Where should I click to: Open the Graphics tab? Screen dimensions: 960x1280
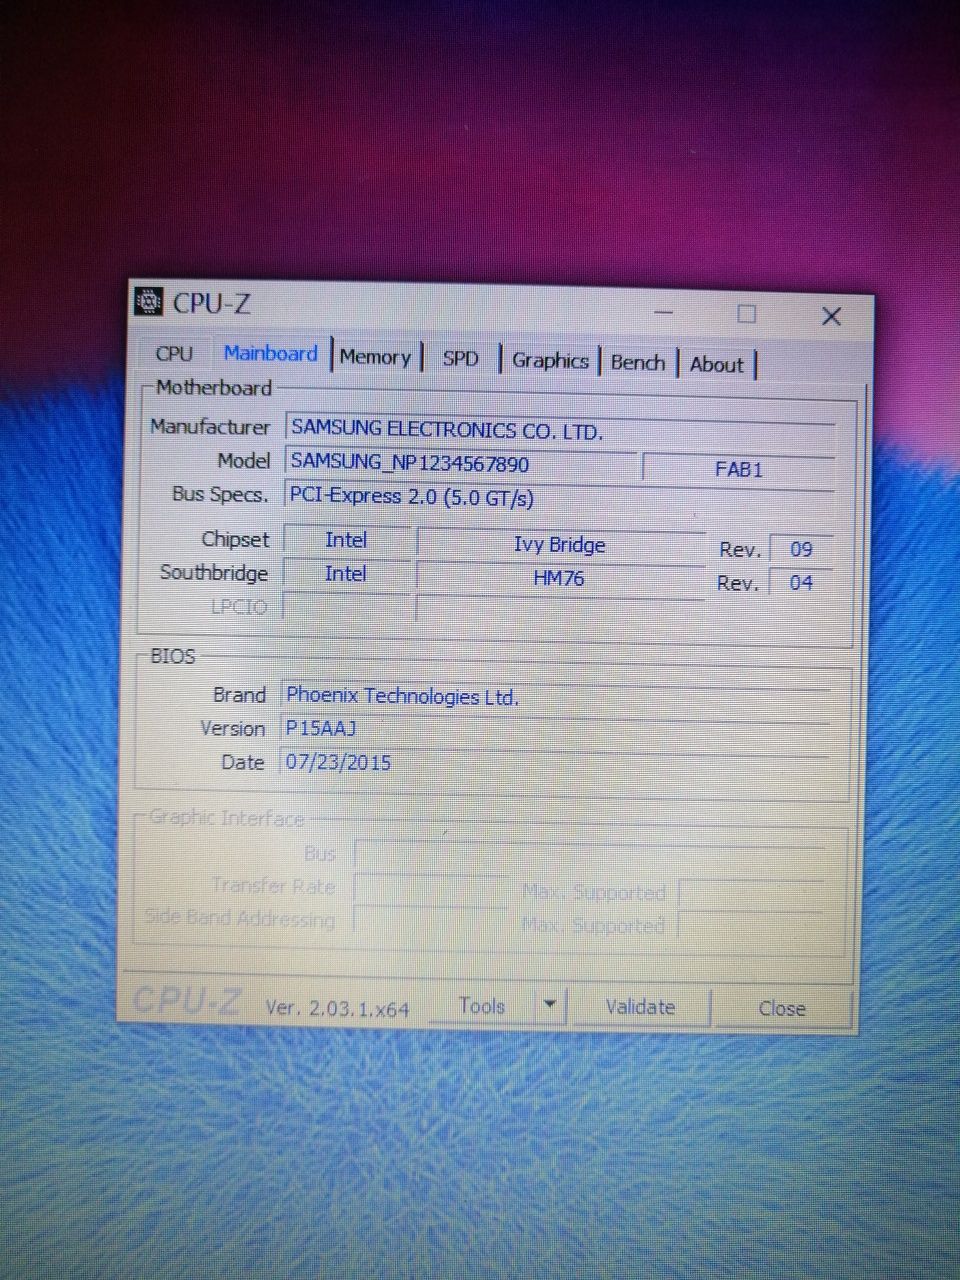(x=550, y=360)
